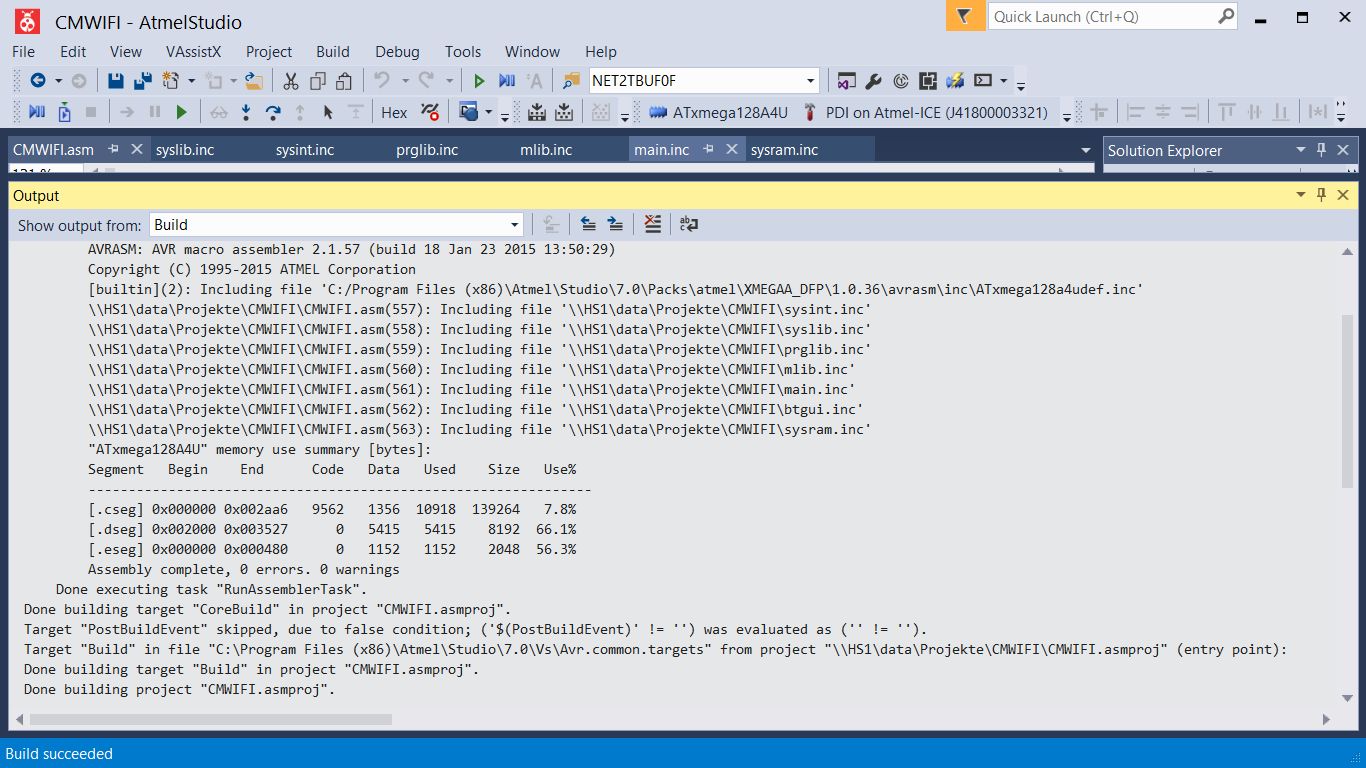Expand the NET2TBUF0F find combo box

coord(811,81)
